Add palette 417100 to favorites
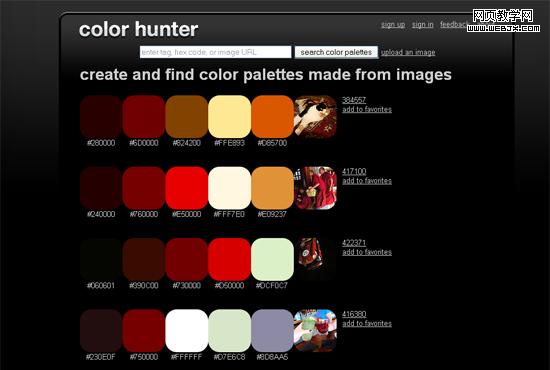 (x=367, y=181)
